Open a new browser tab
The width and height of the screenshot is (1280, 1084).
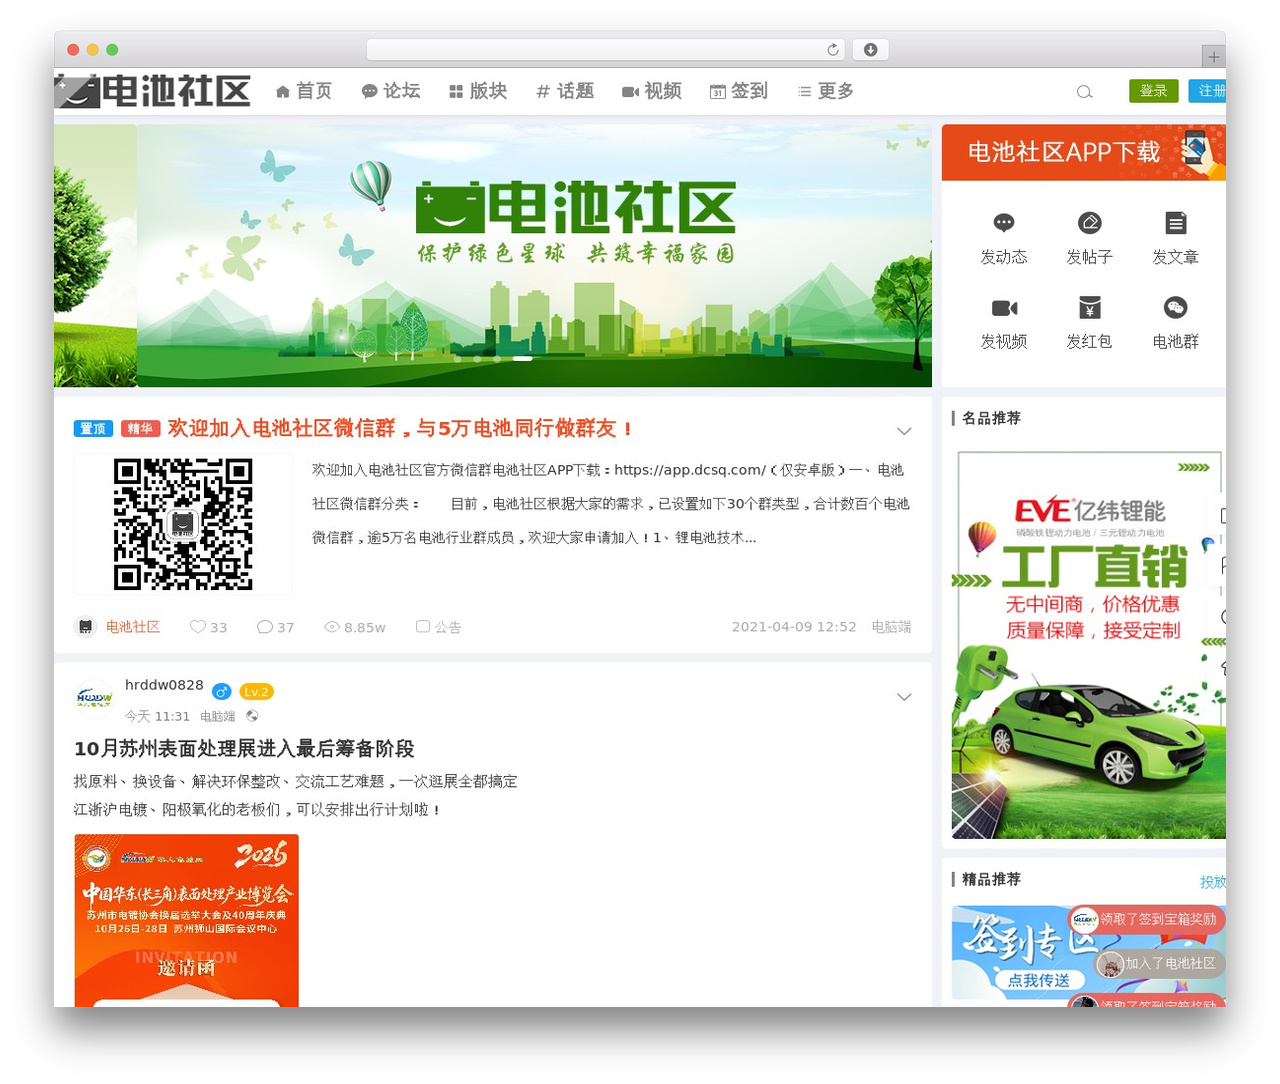(1213, 57)
